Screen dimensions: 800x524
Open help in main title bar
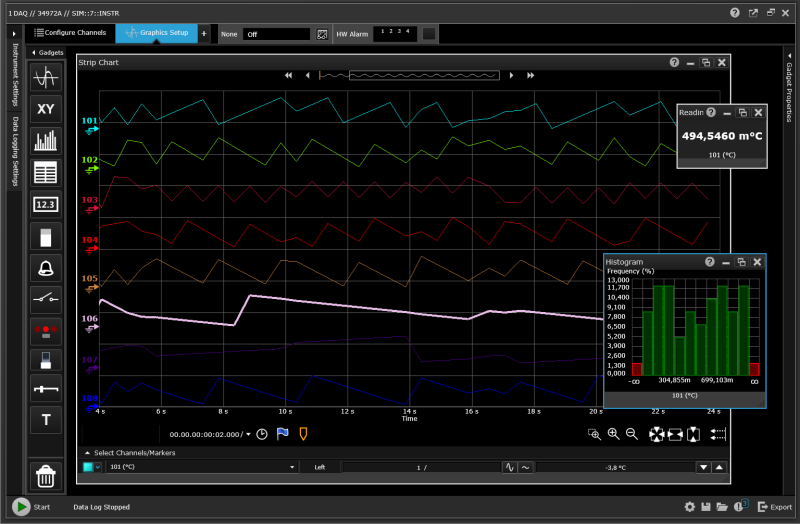(735, 13)
